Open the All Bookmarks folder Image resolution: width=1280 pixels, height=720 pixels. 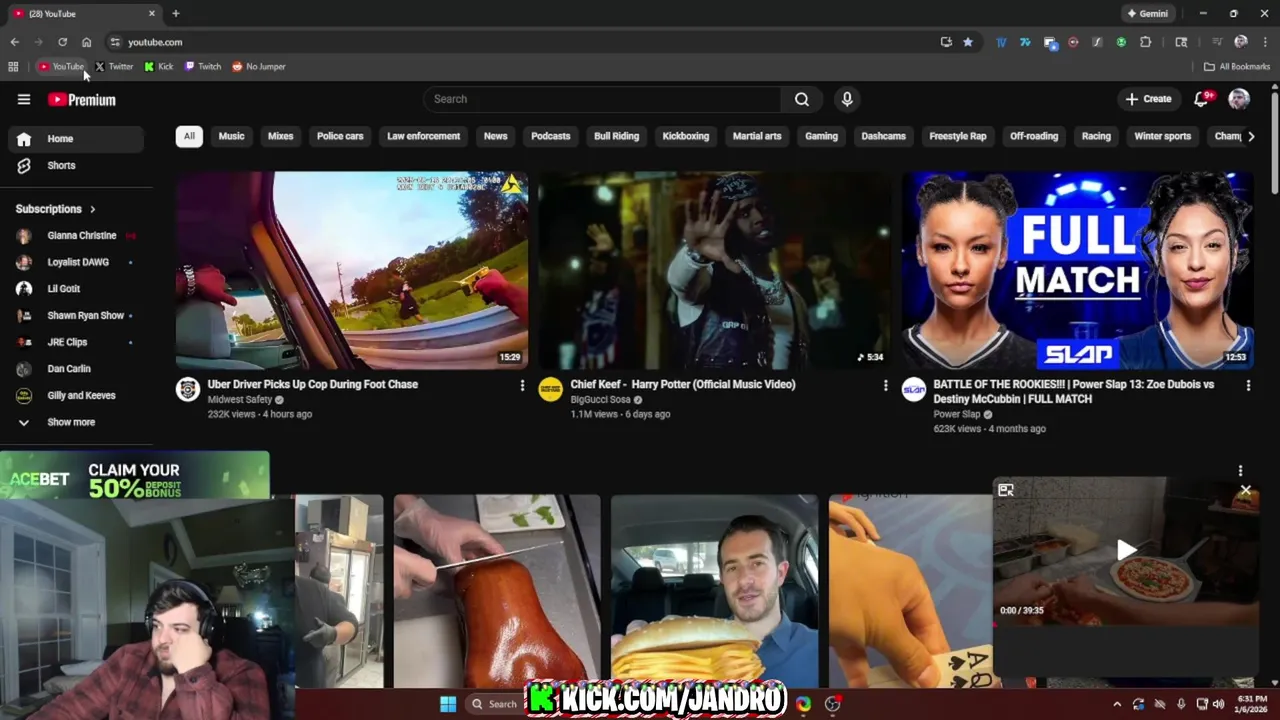tap(1237, 67)
